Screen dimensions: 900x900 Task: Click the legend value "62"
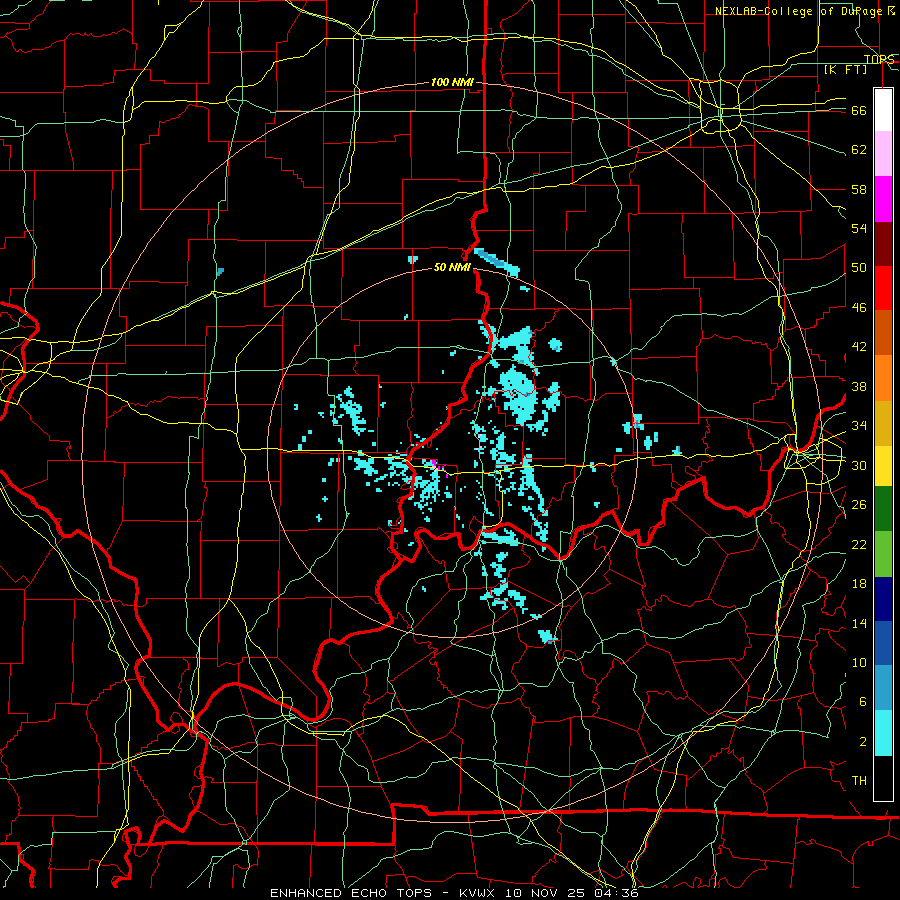tap(859, 150)
